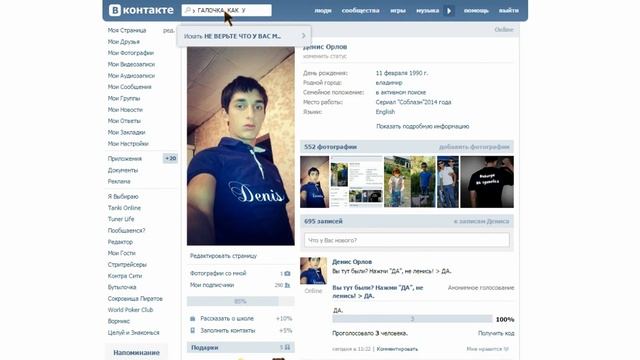Open Мои Видеозаписи
This screenshot has height=360, width=640.
click(x=131, y=64)
